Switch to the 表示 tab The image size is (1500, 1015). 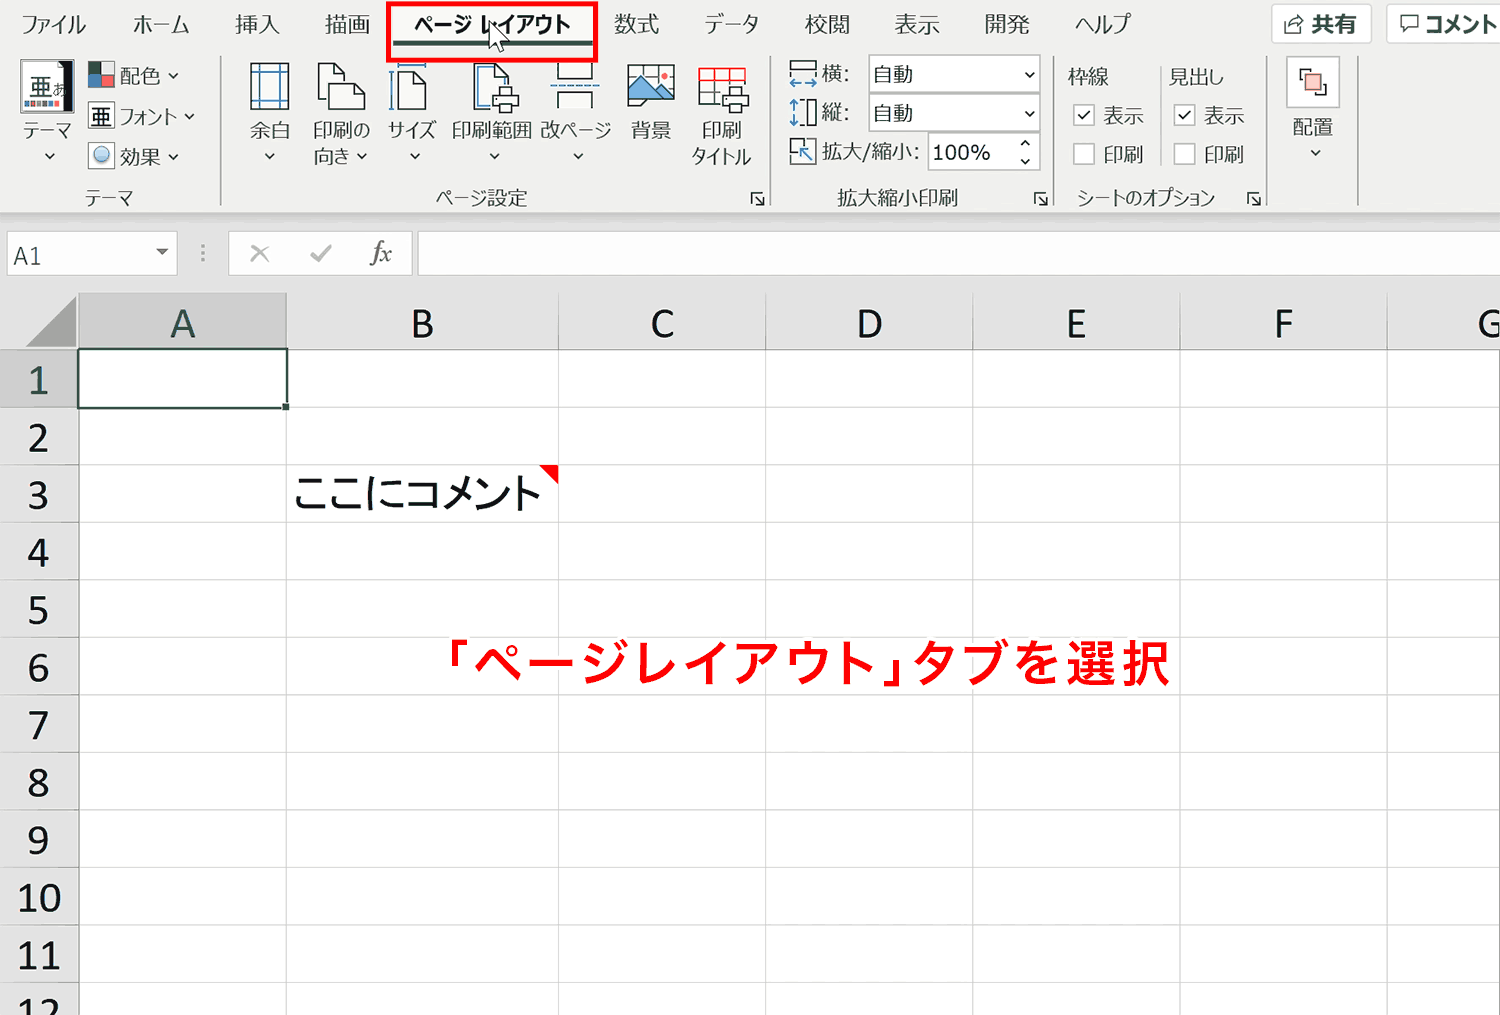(917, 24)
